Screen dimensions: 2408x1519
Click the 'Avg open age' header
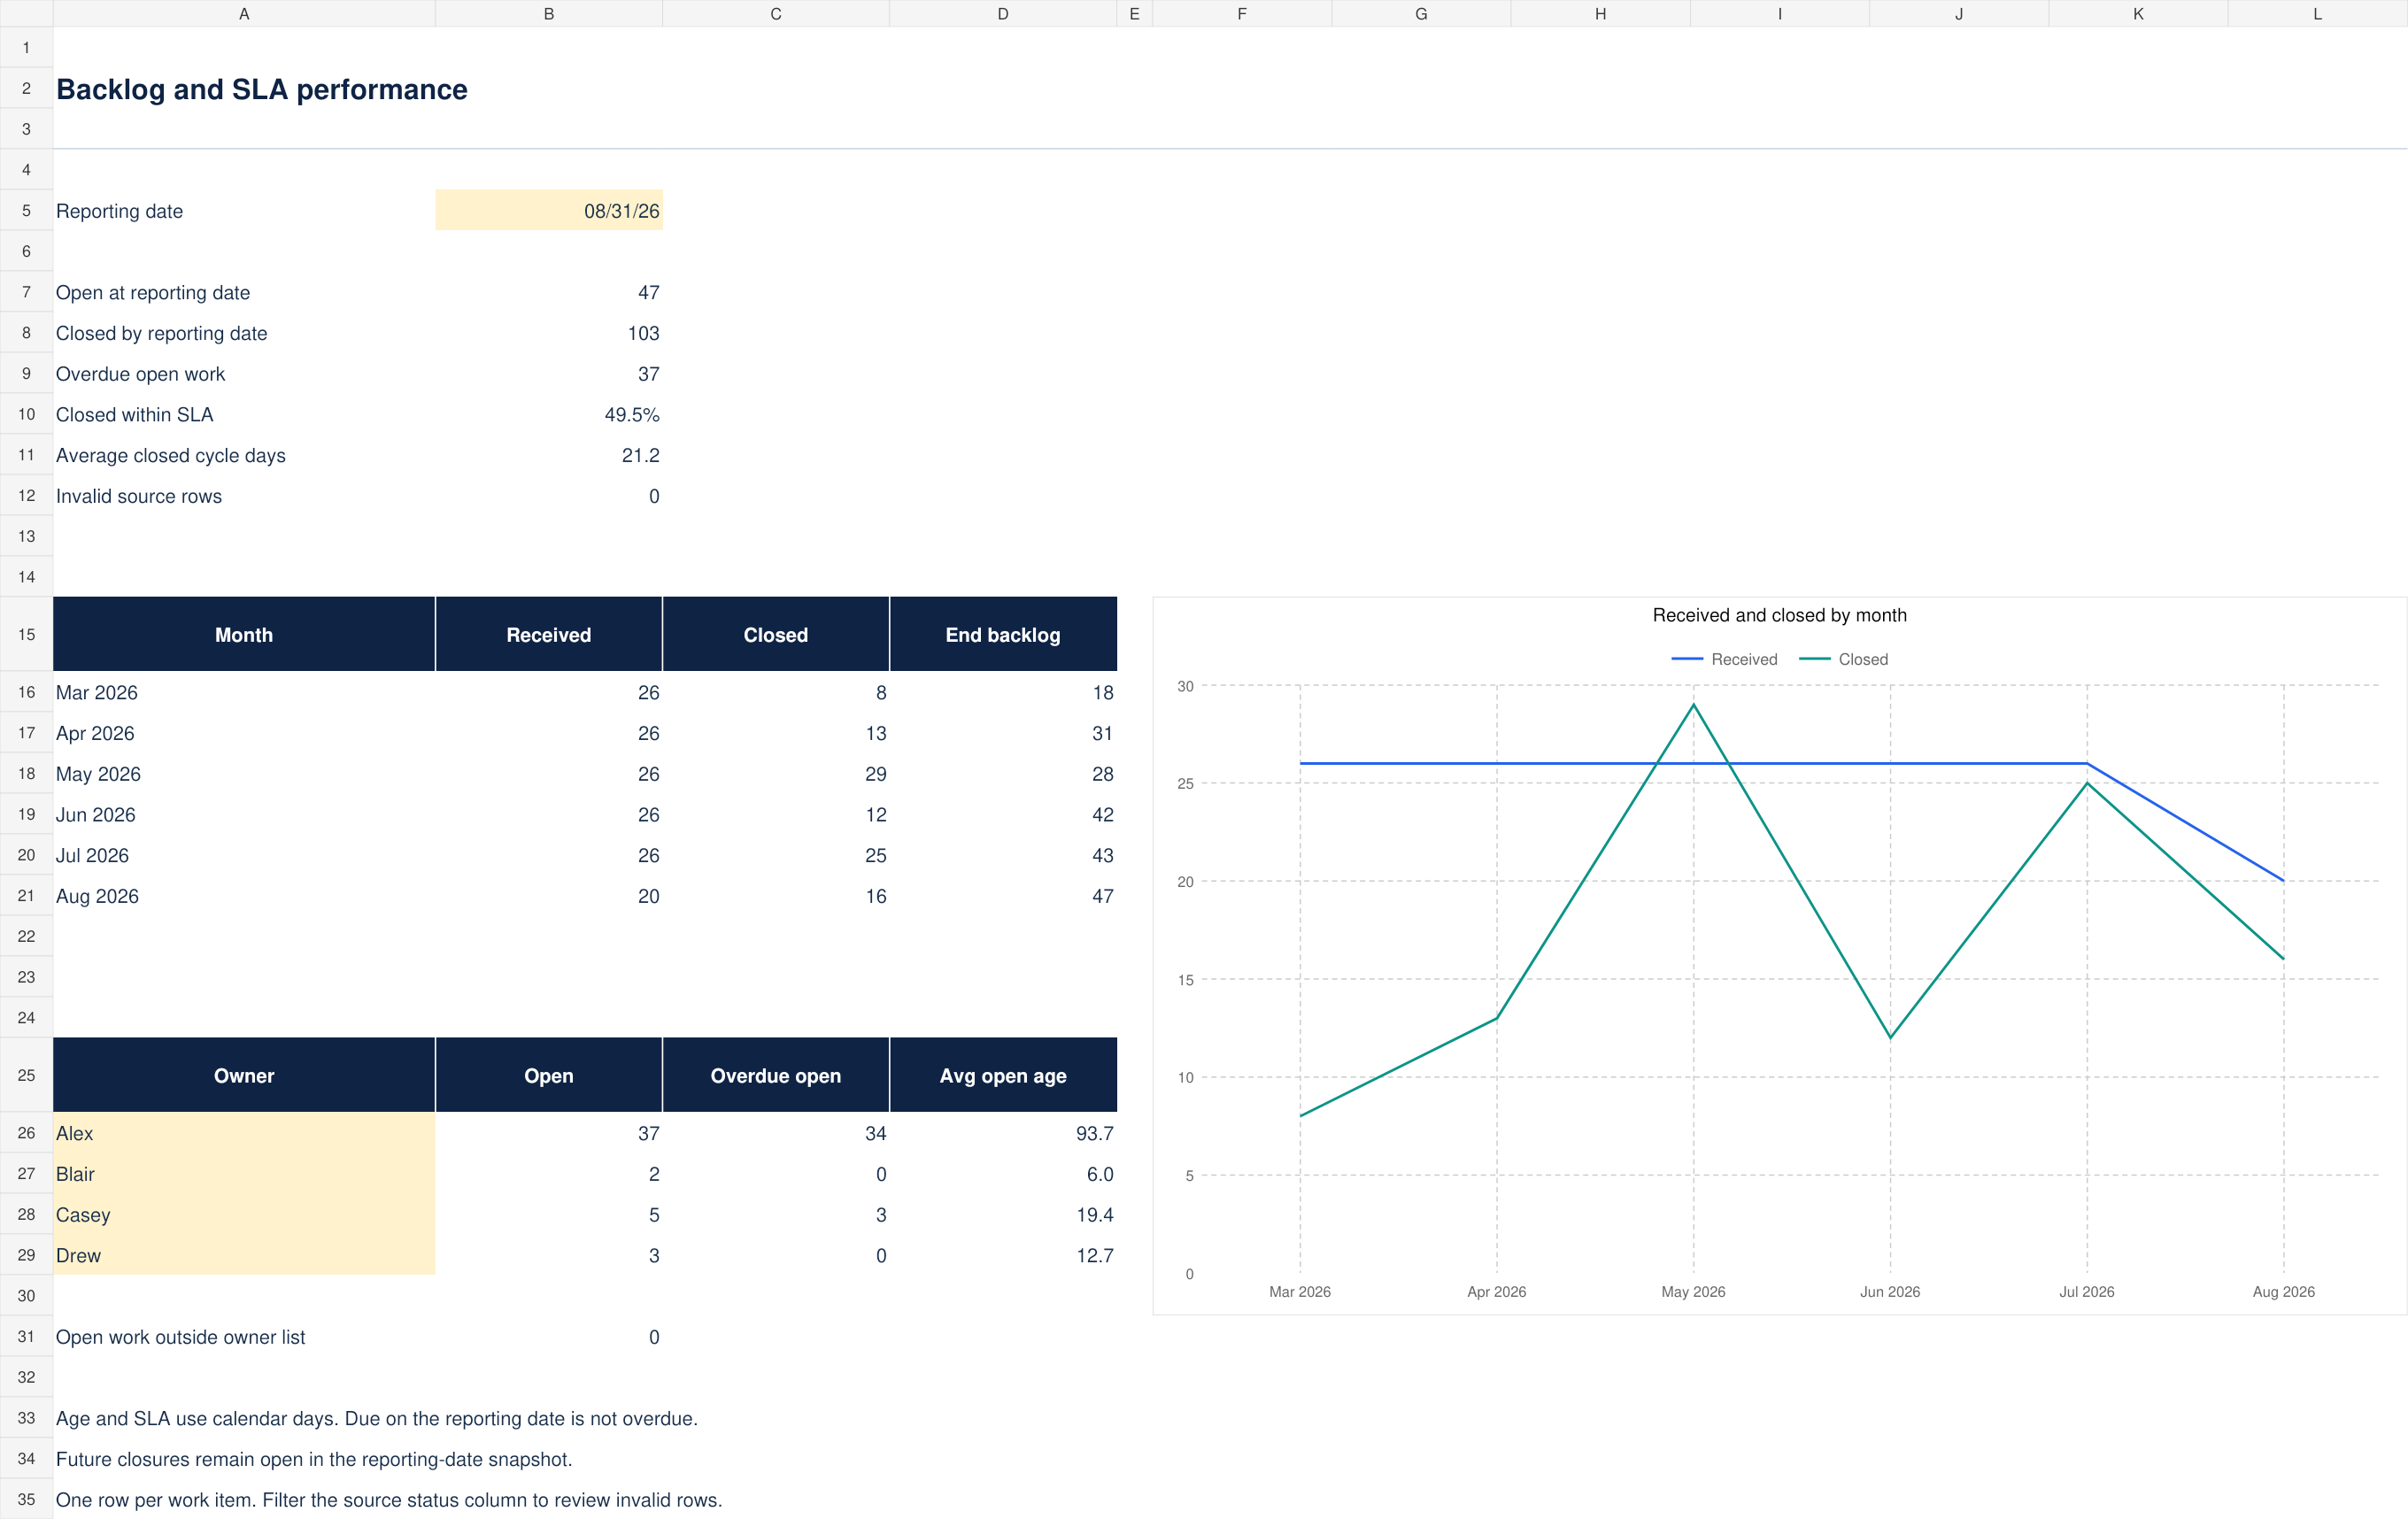pyautogui.click(x=1003, y=1075)
